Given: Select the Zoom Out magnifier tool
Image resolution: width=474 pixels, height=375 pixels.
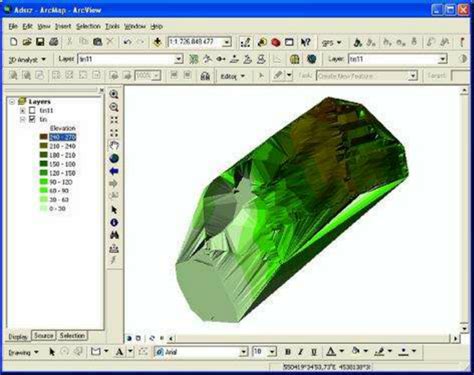Looking at the screenshot, I should point(114,107).
